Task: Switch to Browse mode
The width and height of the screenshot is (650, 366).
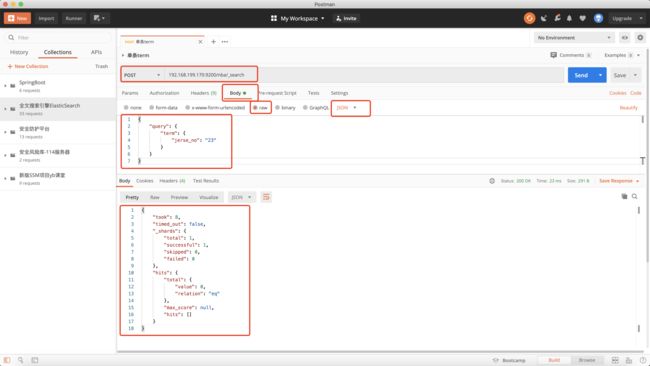Action: (587, 360)
